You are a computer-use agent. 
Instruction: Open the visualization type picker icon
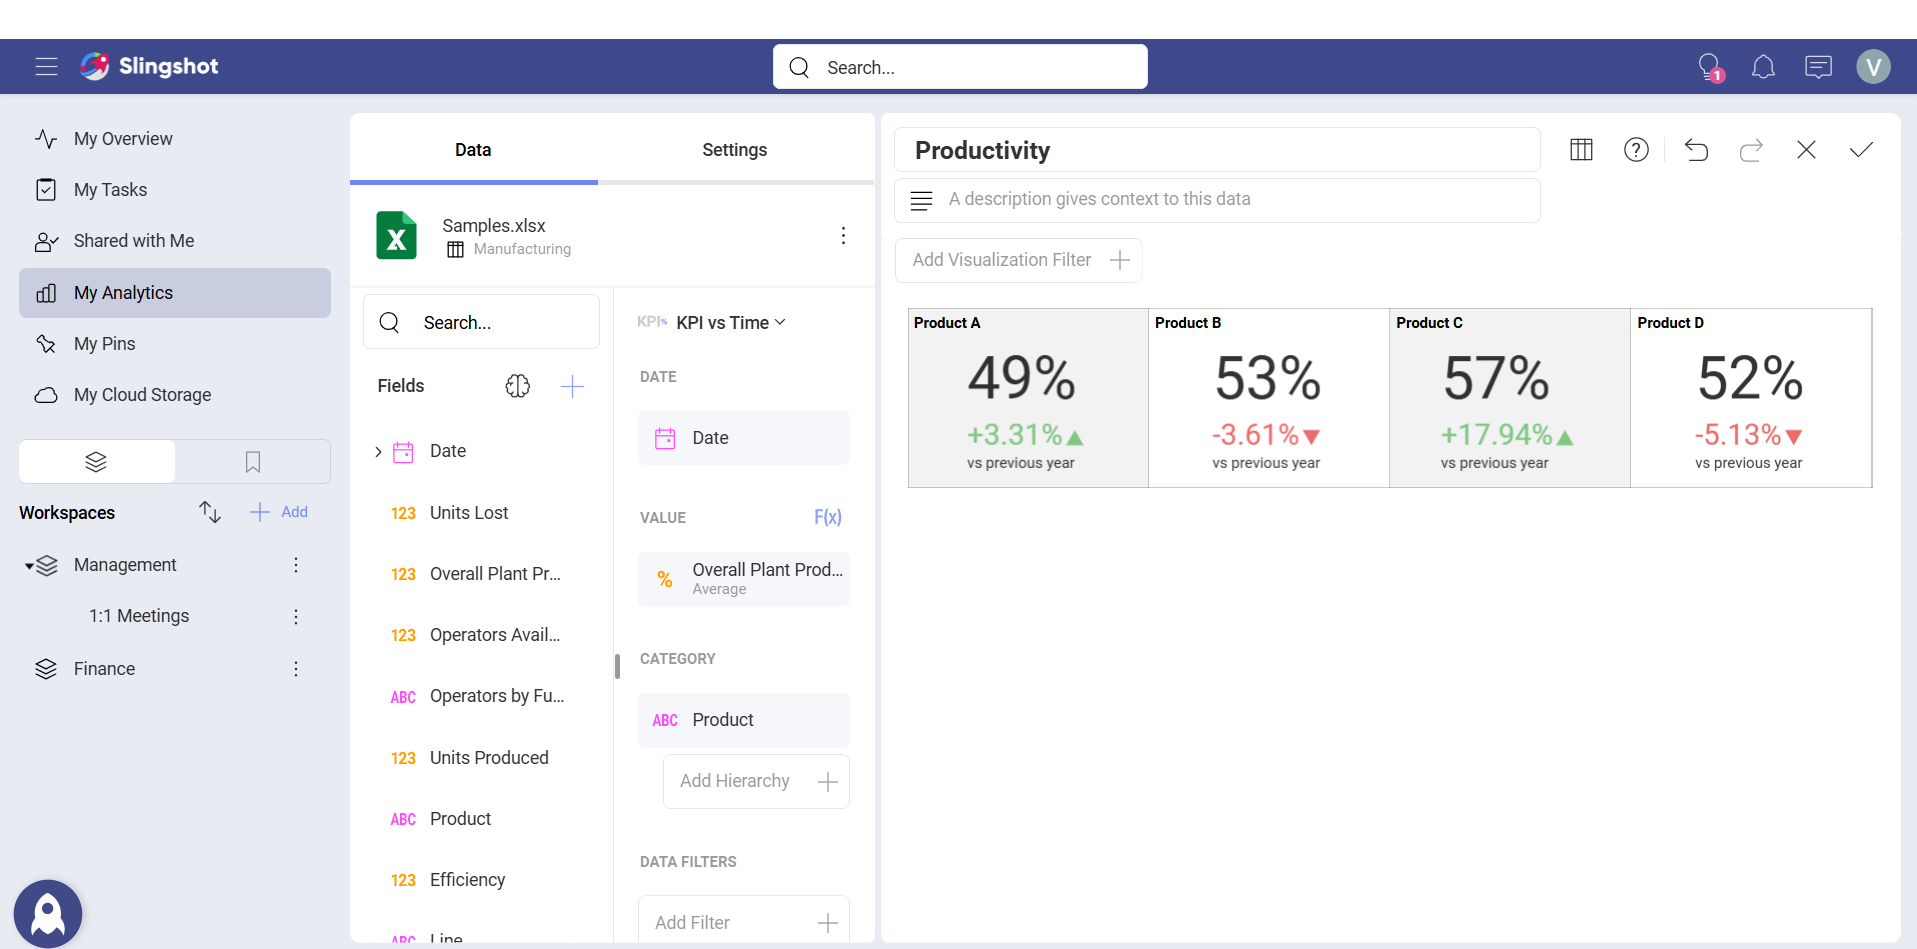pos(1582,149)
